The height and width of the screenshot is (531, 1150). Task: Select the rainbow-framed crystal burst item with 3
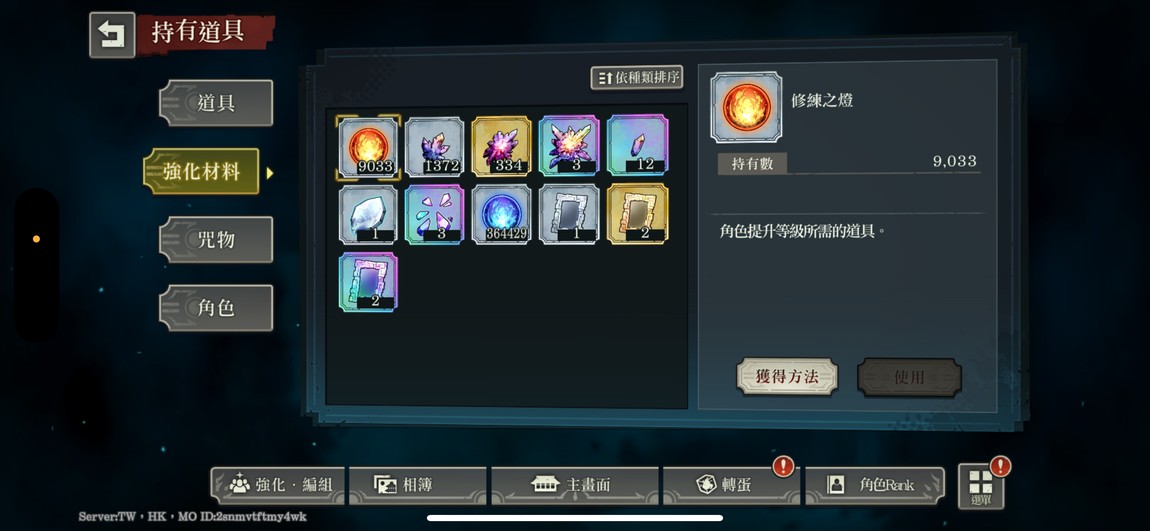pyautogui.click(x=569, y=146)
